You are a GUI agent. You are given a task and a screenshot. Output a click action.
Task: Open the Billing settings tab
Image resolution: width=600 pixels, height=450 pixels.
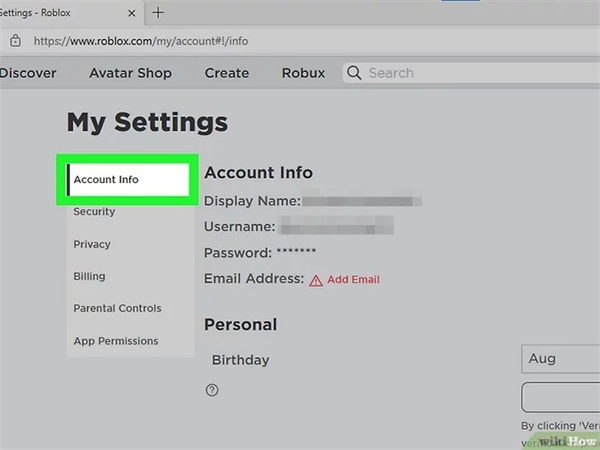pyautogui.click(x=89, y=276)
